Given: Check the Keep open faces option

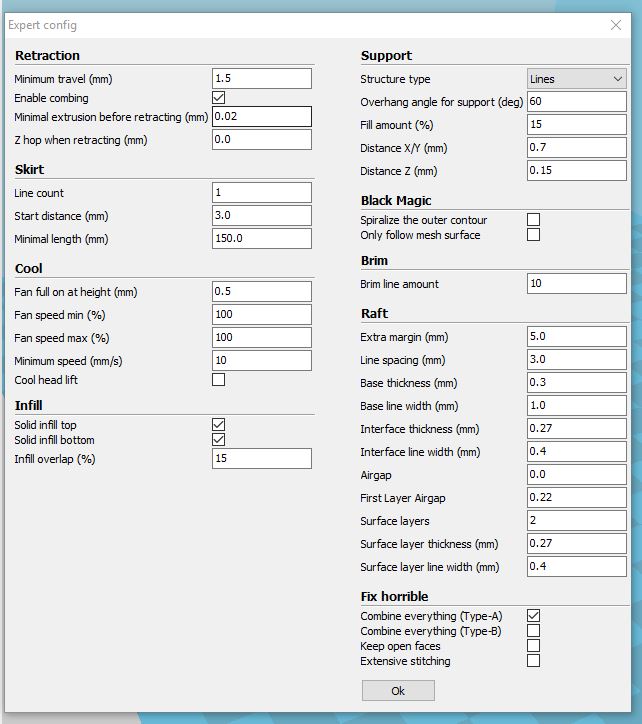Looking at the screenshot, I should [533, 646].
